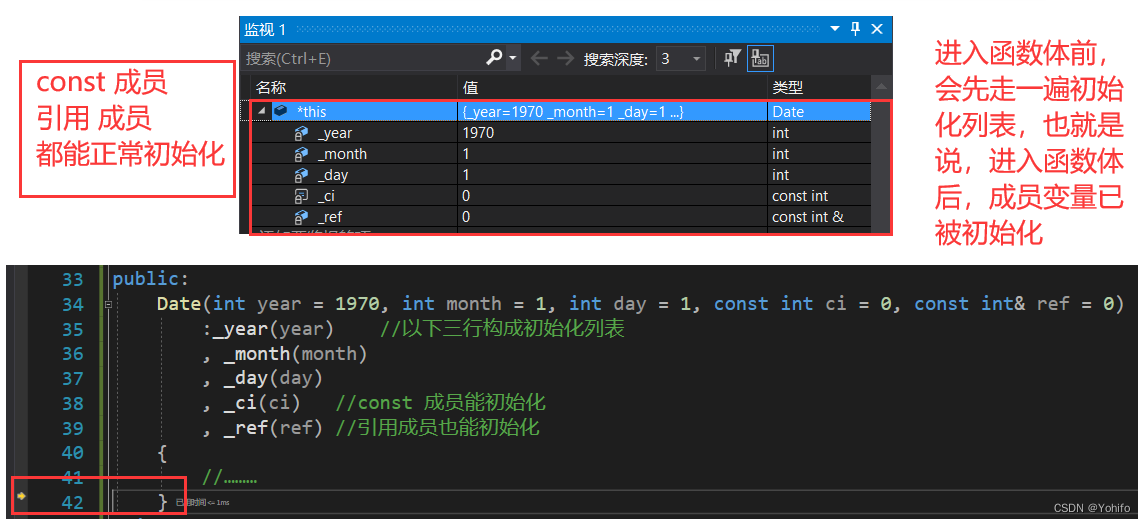Collapse the Date constructor code block at line 34

[x=108, y=305]
